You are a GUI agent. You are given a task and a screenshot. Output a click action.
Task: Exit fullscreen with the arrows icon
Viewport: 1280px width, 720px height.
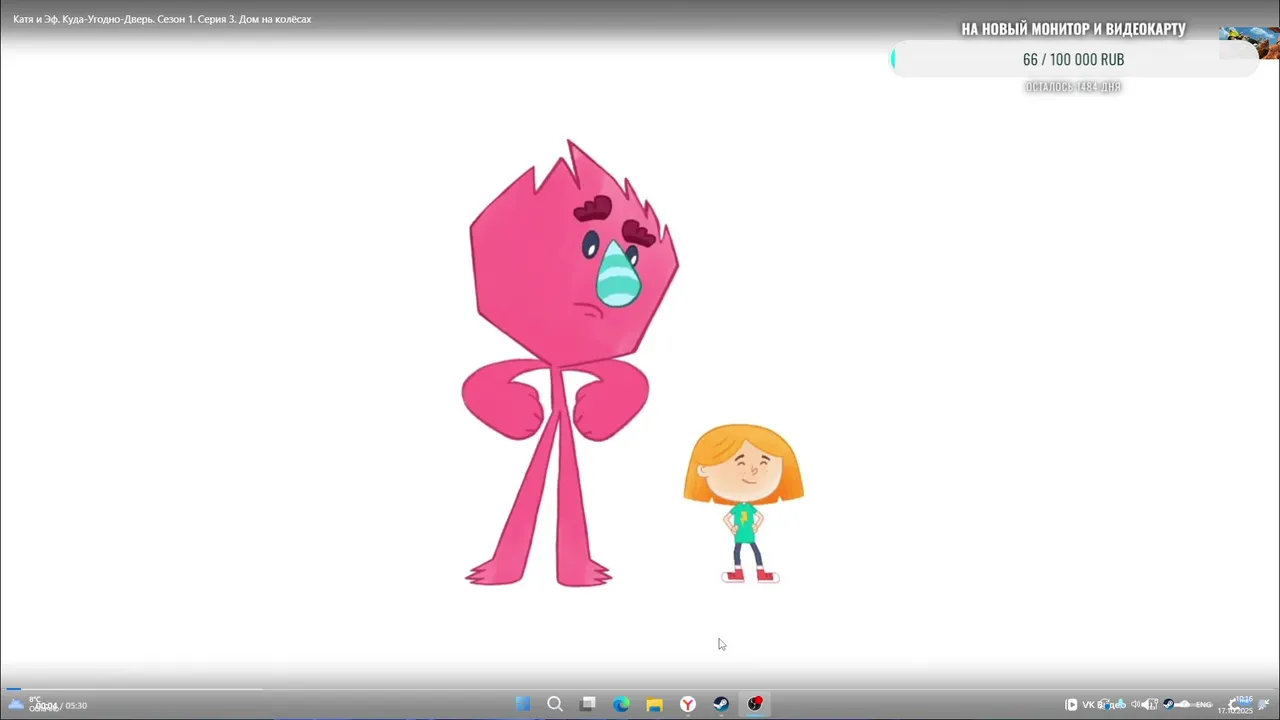[x=1264, y=705]
